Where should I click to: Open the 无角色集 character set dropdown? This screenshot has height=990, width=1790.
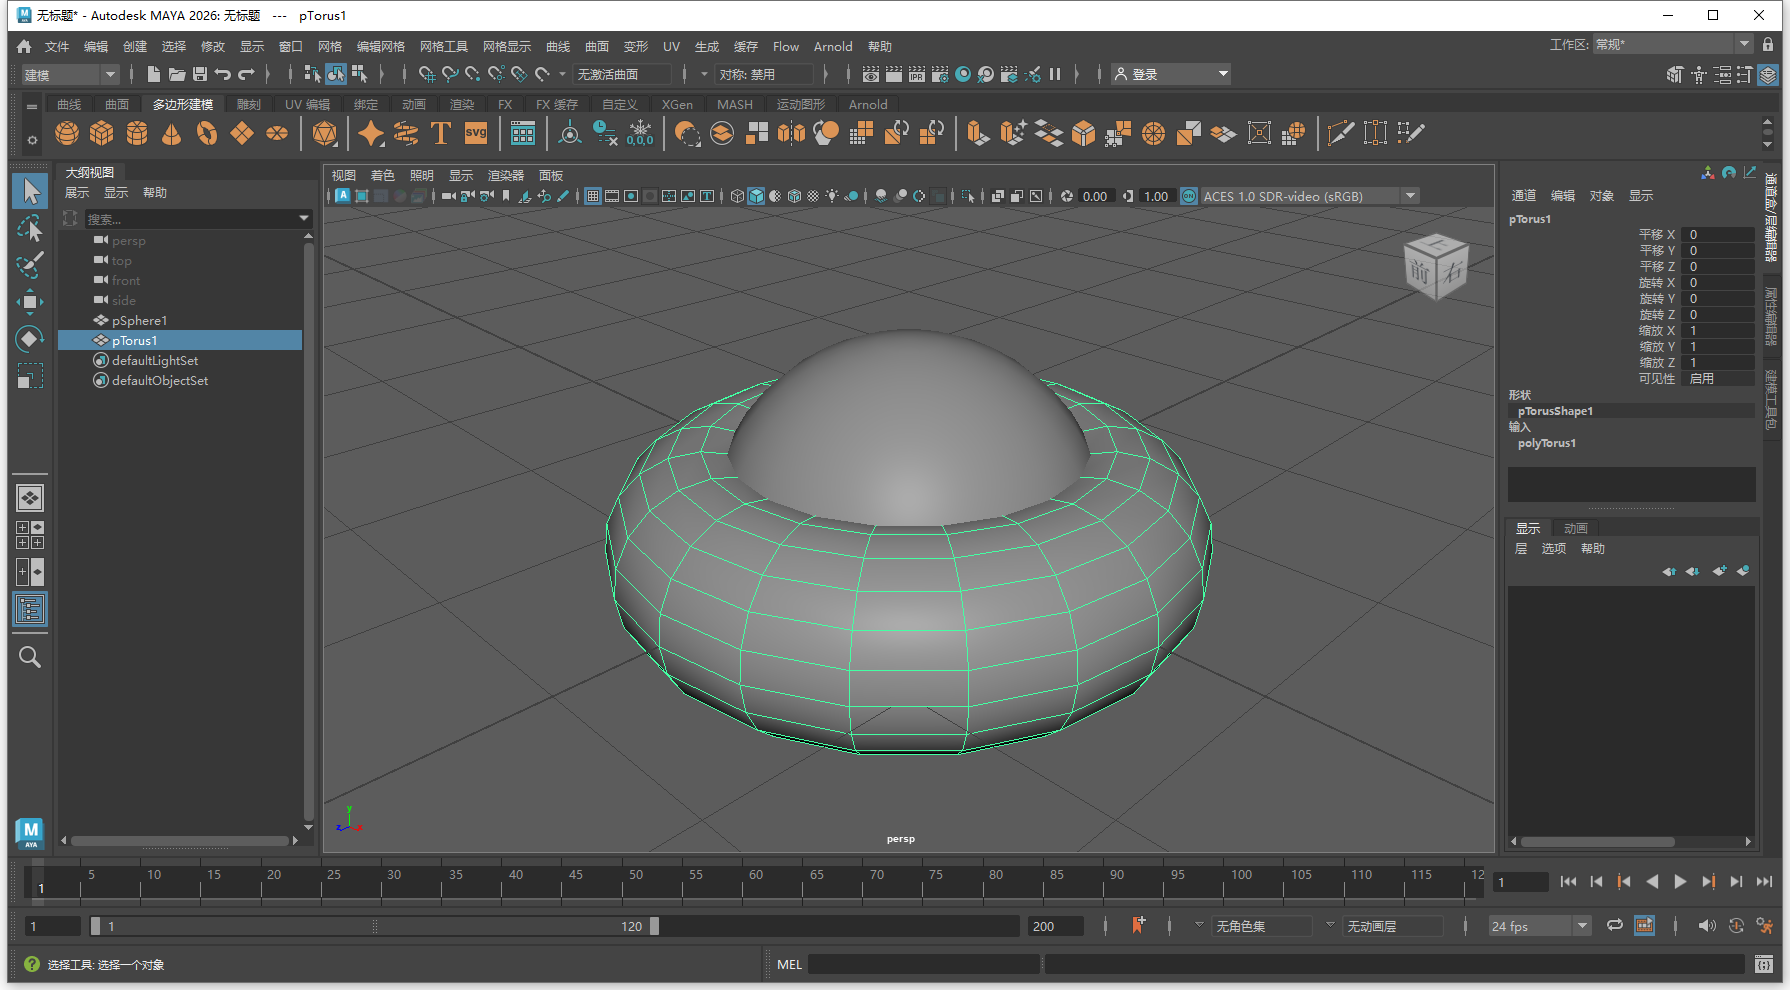pyautogui.click(x=1262, y=926)
